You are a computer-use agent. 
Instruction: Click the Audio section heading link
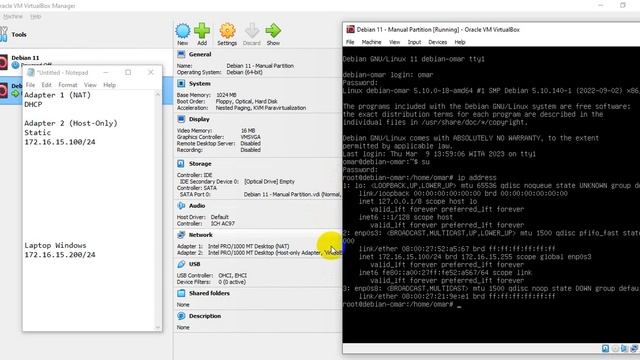tap(197, 206)
